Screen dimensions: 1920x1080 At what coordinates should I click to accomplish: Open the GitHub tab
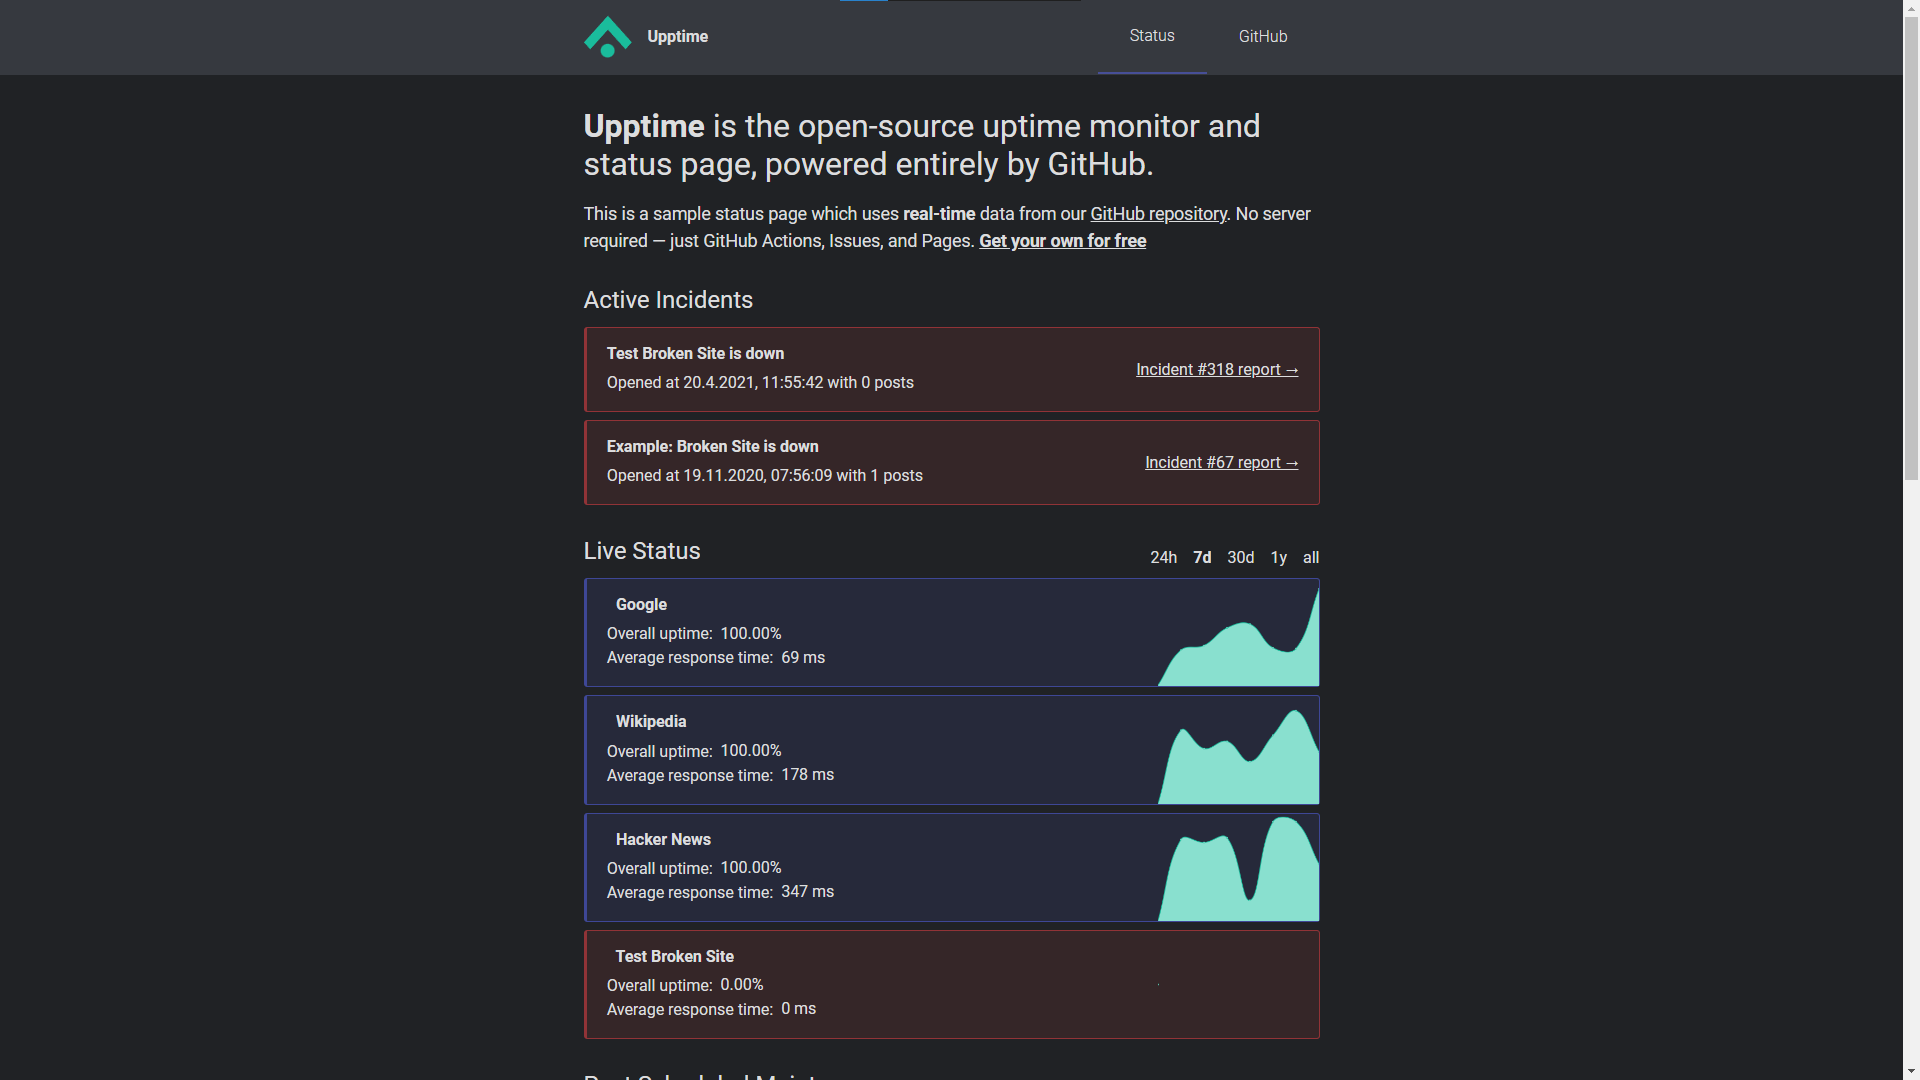coord(1262,35)
